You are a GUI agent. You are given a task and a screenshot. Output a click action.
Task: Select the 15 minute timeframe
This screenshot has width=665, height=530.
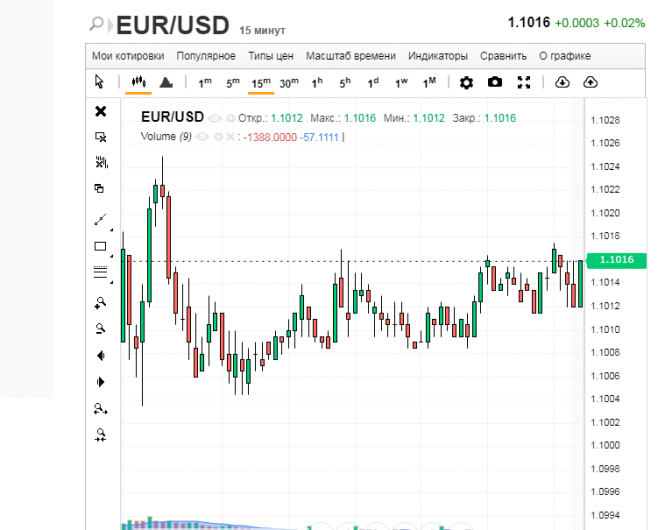point(261,83)
